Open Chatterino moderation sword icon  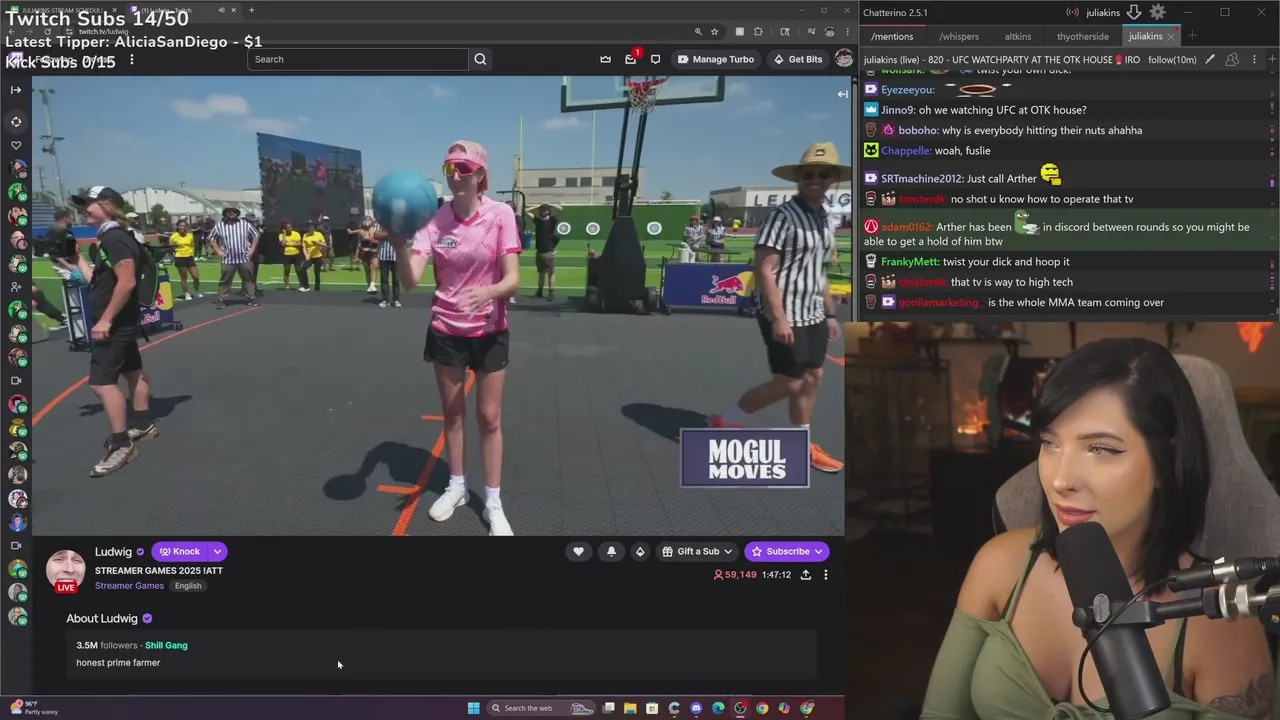[1210, 59]
